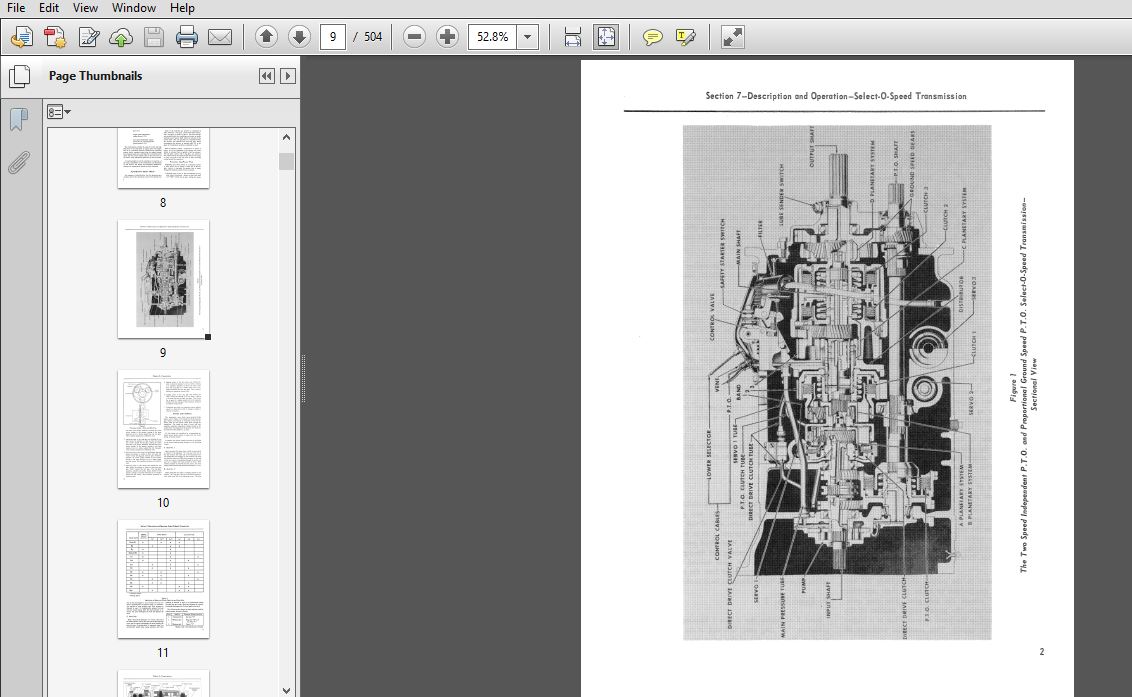Collapse the Page Thumbnails navigation pane
This screenshot has width=1132, height=697.
(266, 76)
